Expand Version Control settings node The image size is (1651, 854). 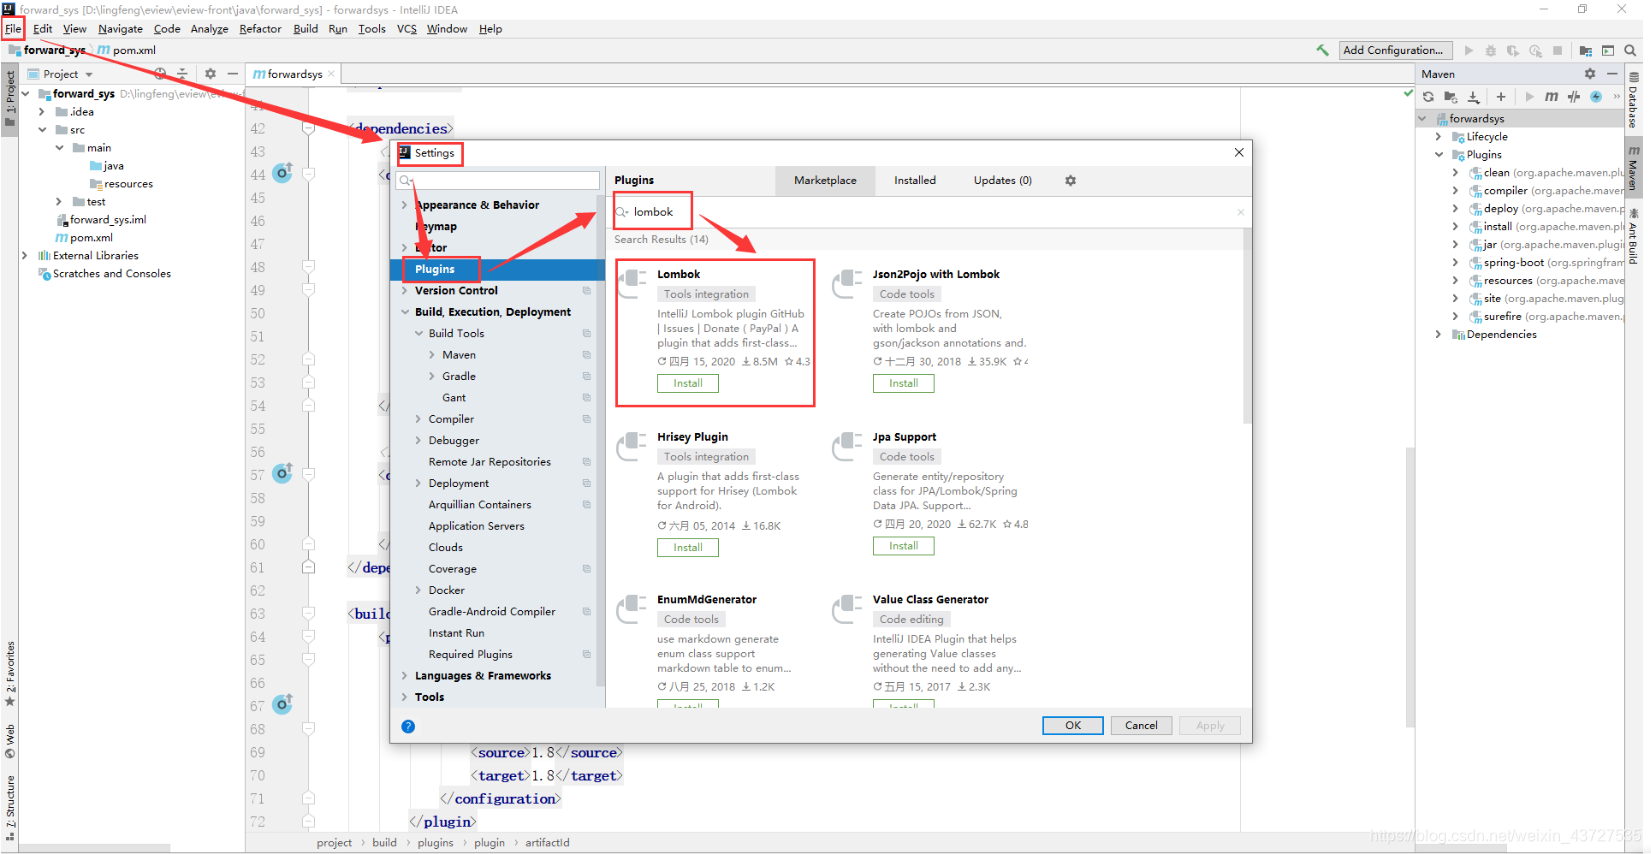pyautogui.click(x=404, y=291)
